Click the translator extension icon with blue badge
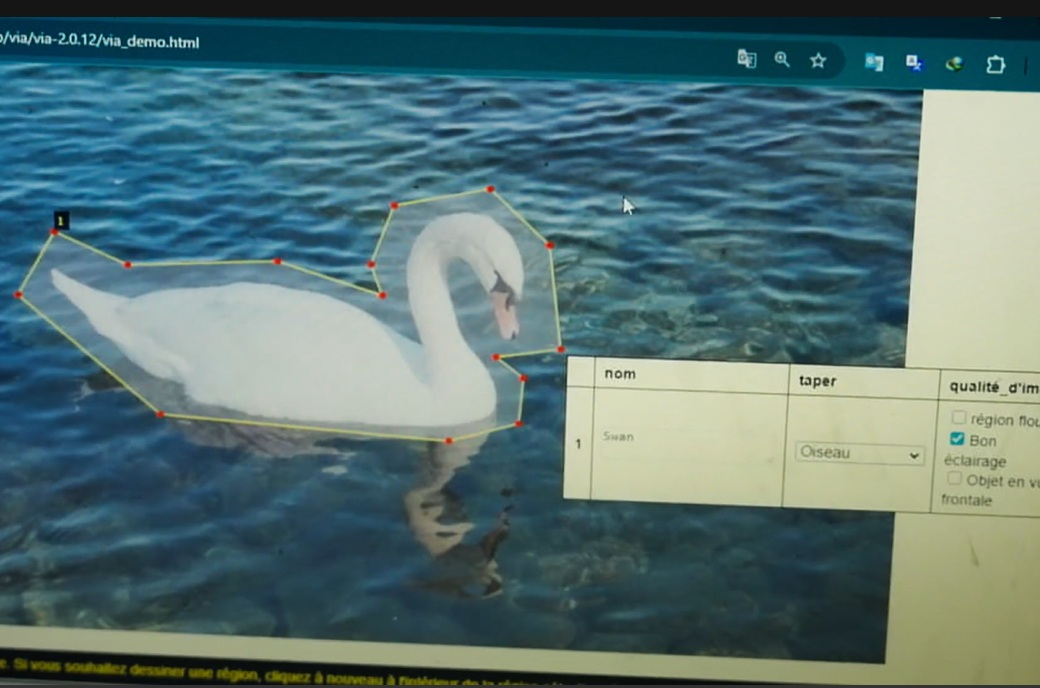 (x=914, y=63)
